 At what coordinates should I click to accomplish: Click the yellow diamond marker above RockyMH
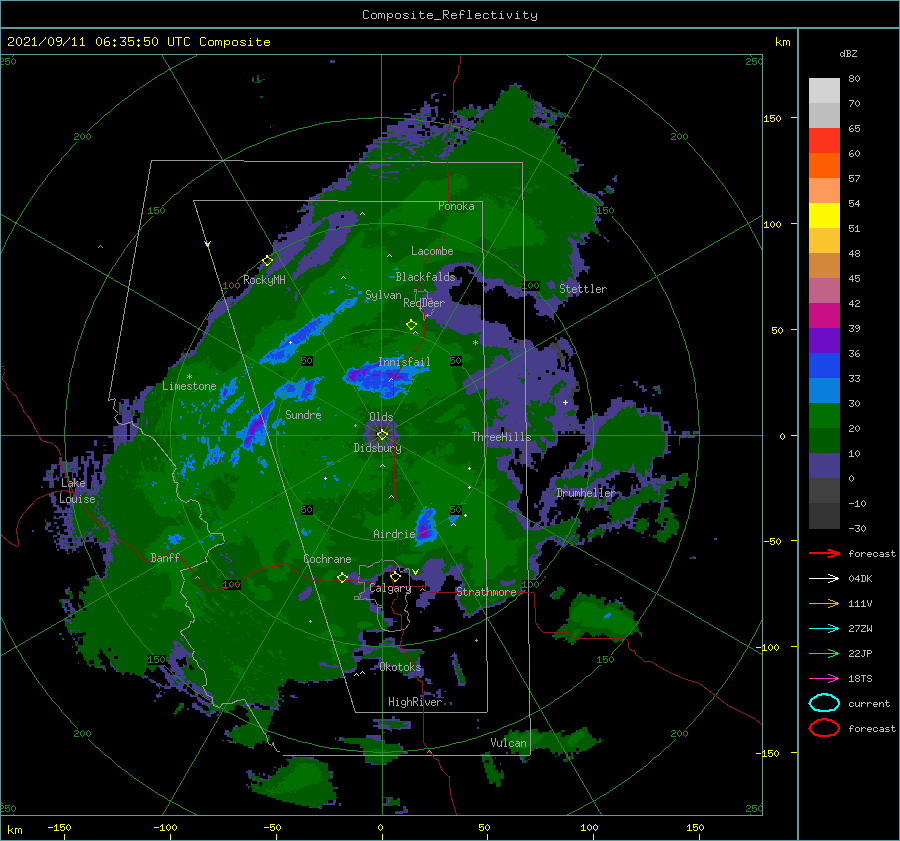point(267,261)
